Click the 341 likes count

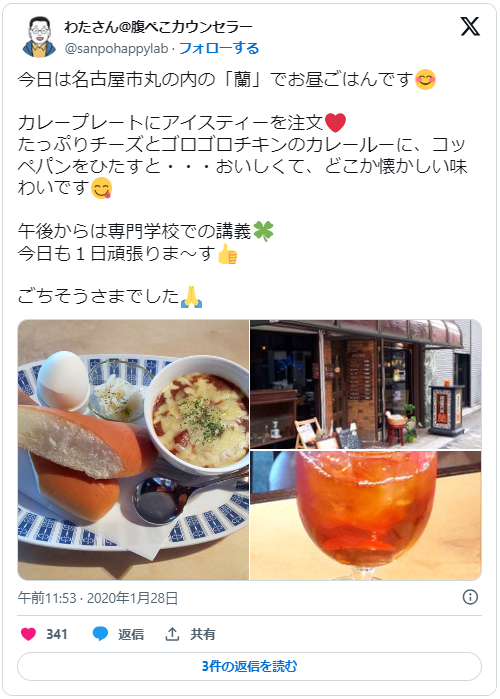click(57, 634)
